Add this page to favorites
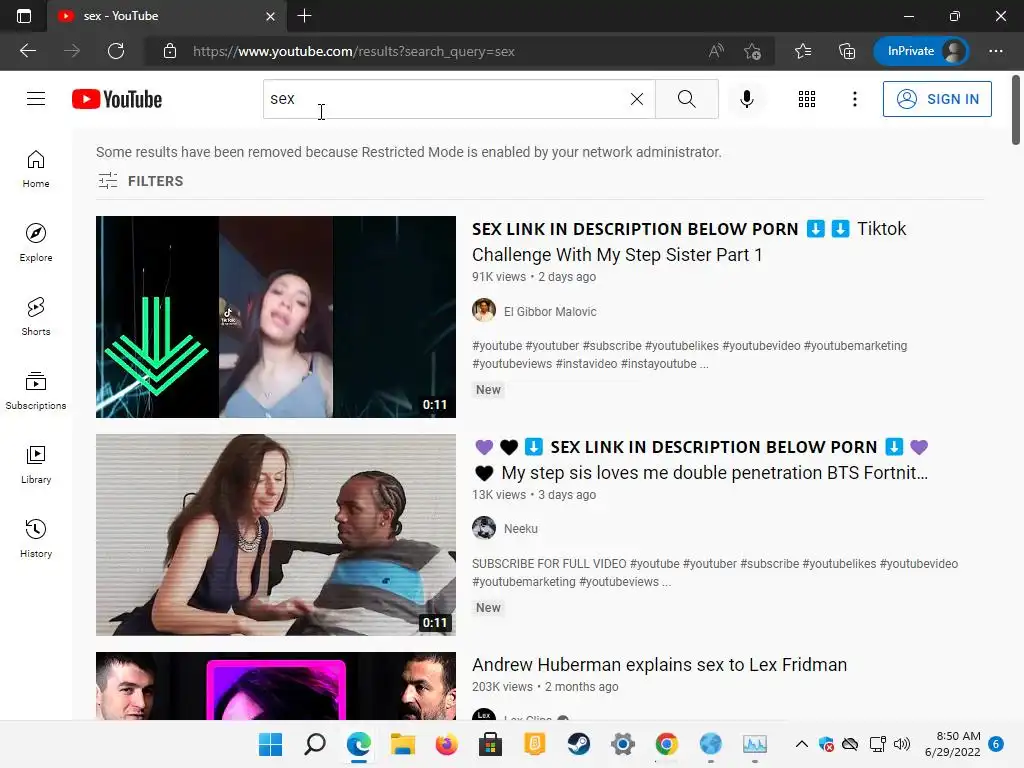 752,51
